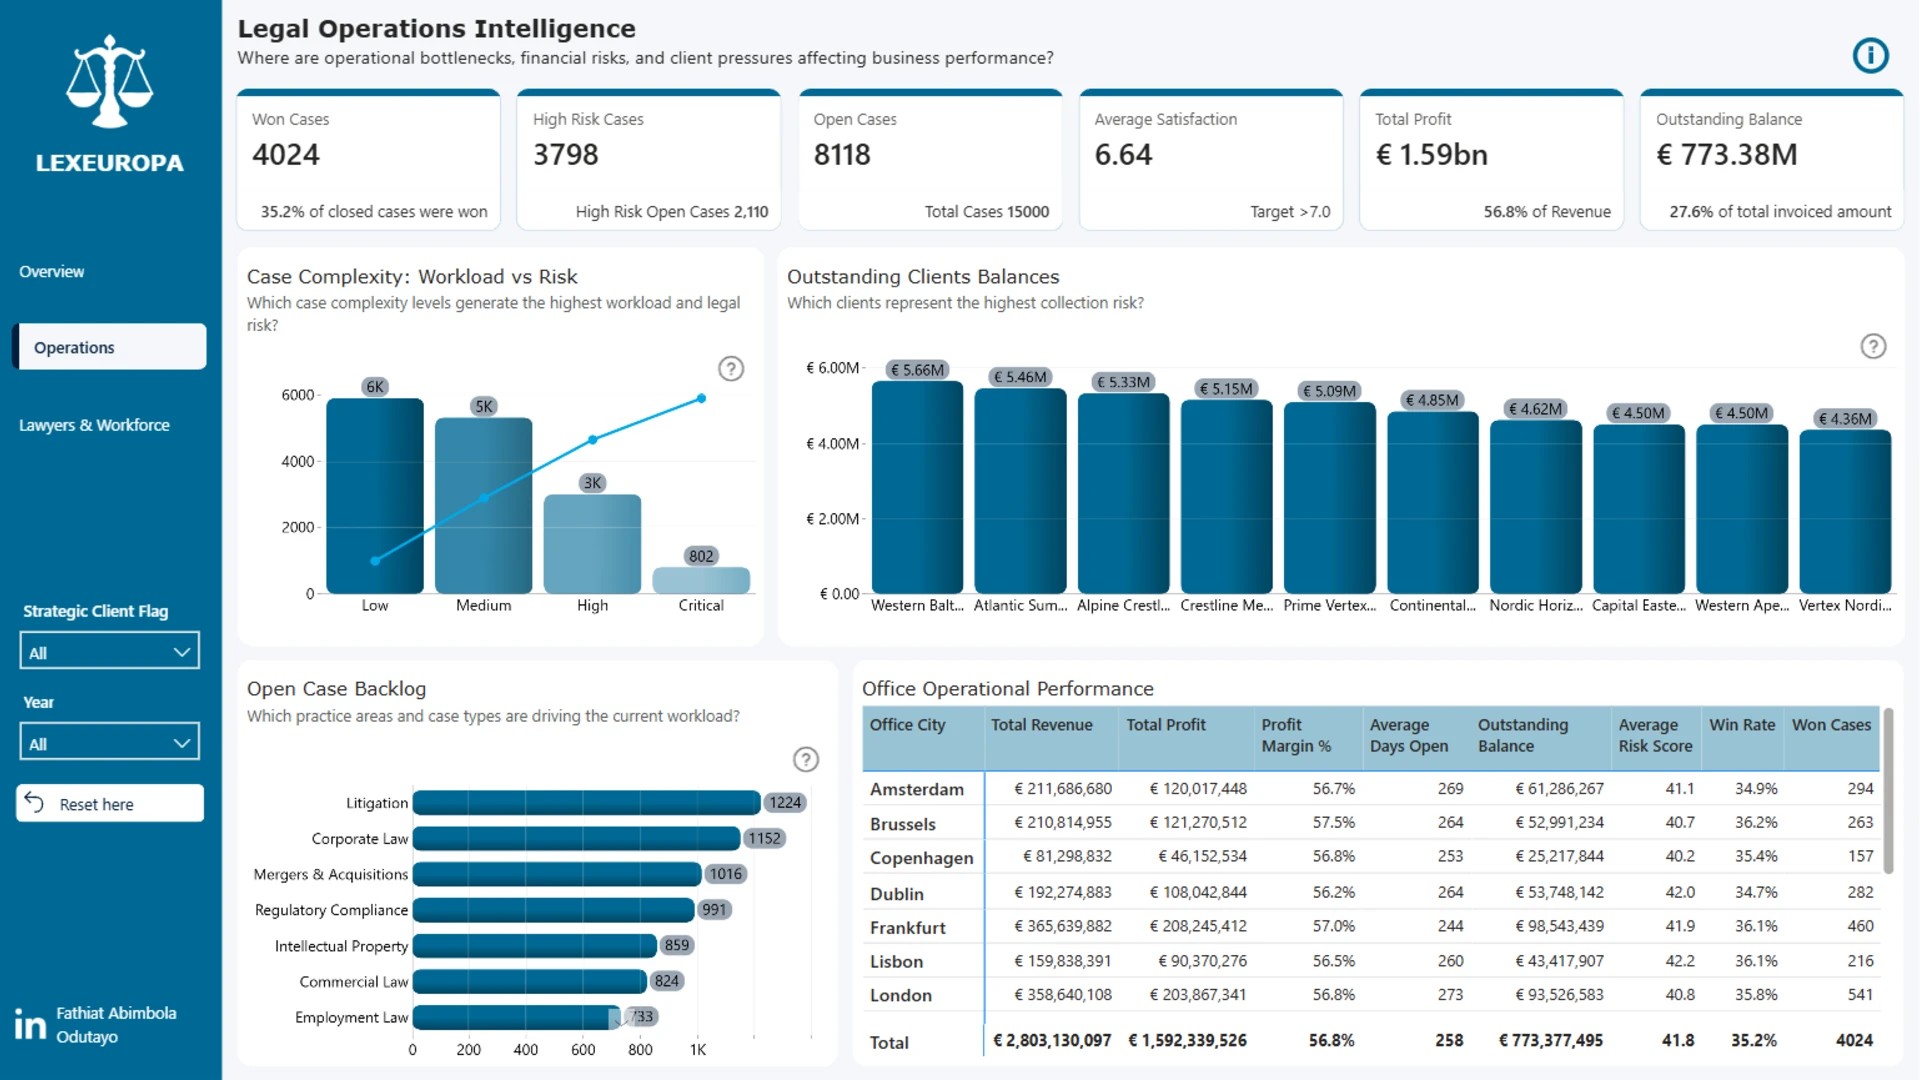
Task: Click the Atlantic Sum... client bar
Action: tap(1020, 491)
